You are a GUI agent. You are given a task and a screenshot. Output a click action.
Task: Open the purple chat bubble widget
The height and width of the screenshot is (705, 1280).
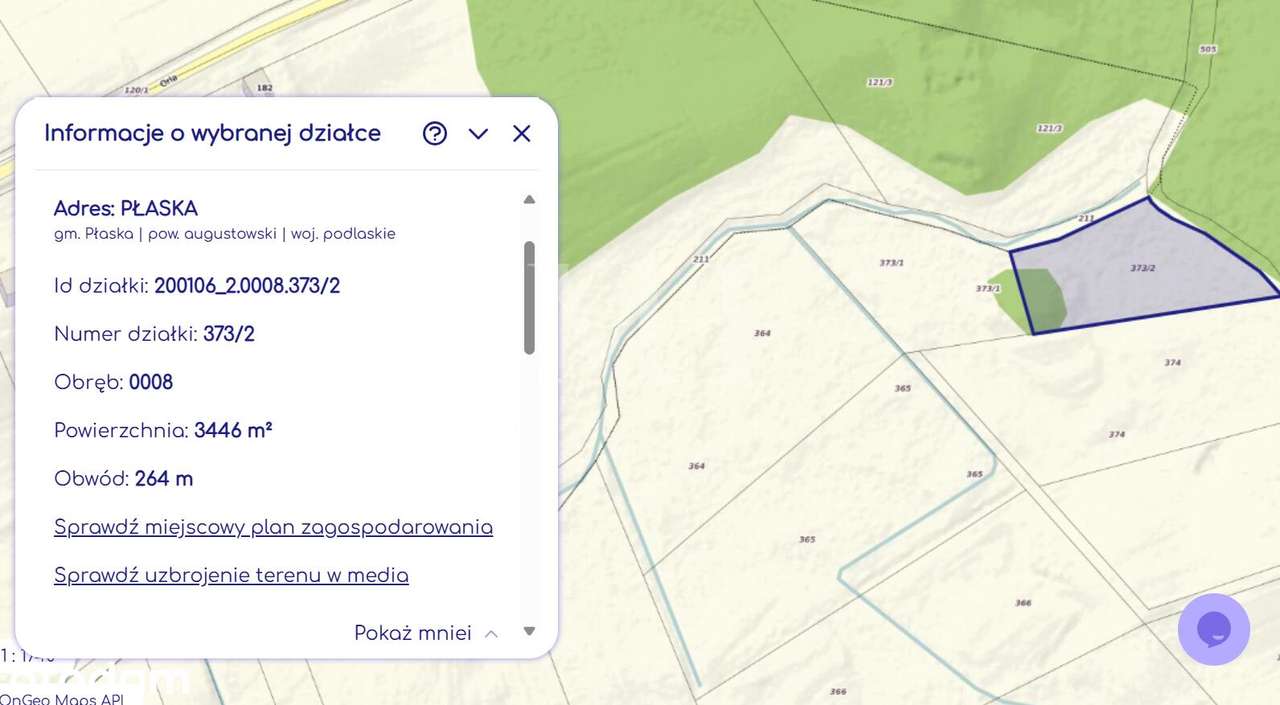[x=1213, y=629]
